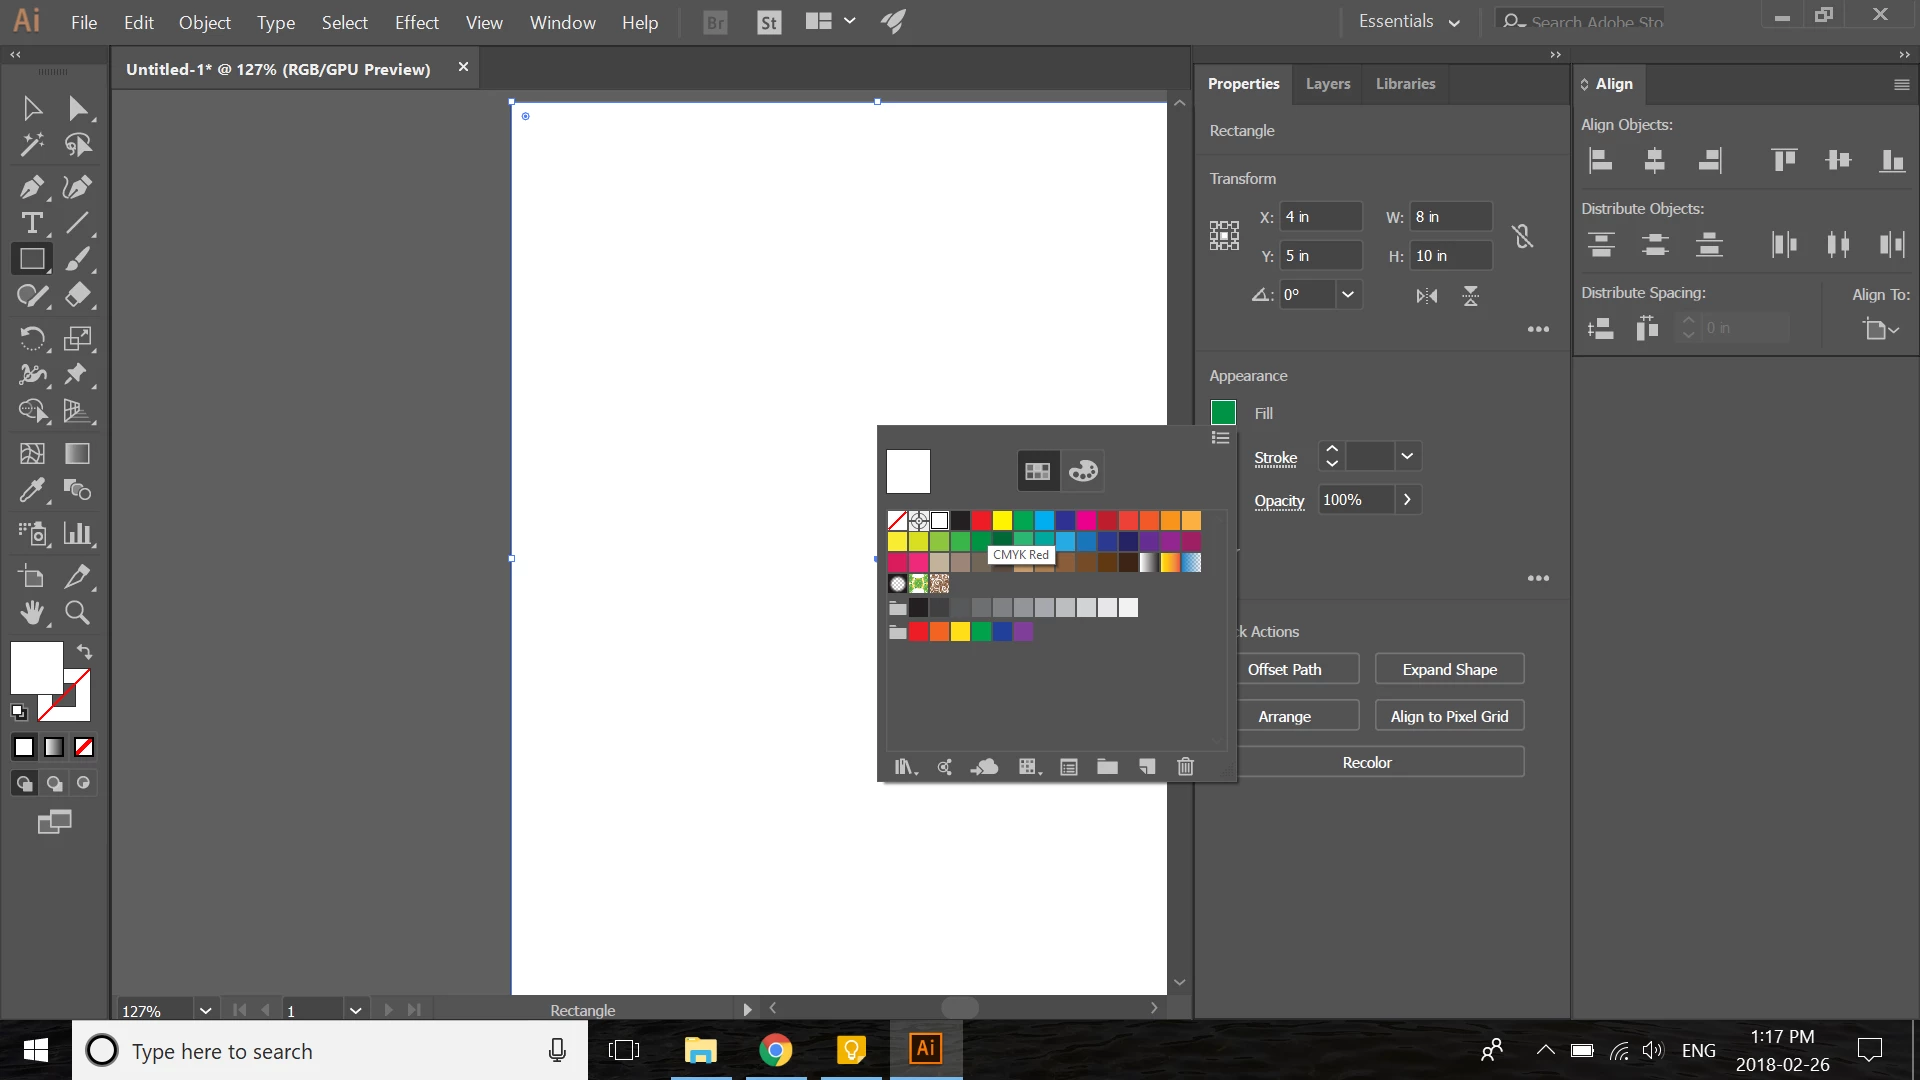Select the Type tool
1920x1080 pixels.
tap(31, 223)
